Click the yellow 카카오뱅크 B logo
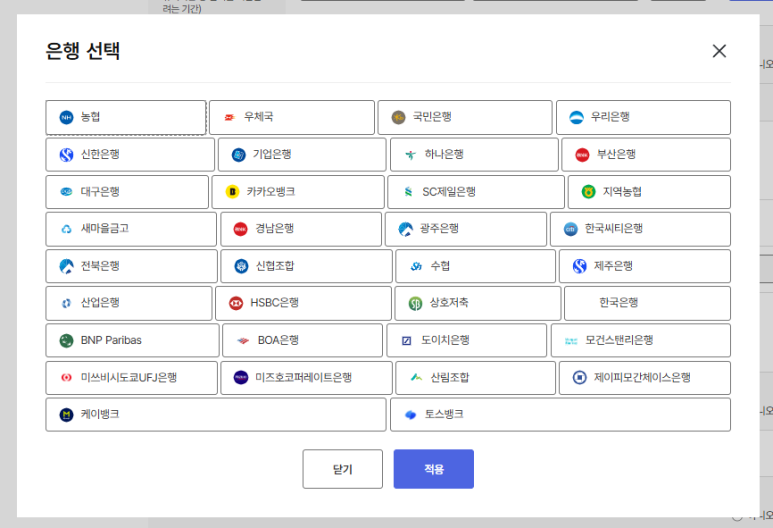This screenshot has width=773, height=528. 232,192
